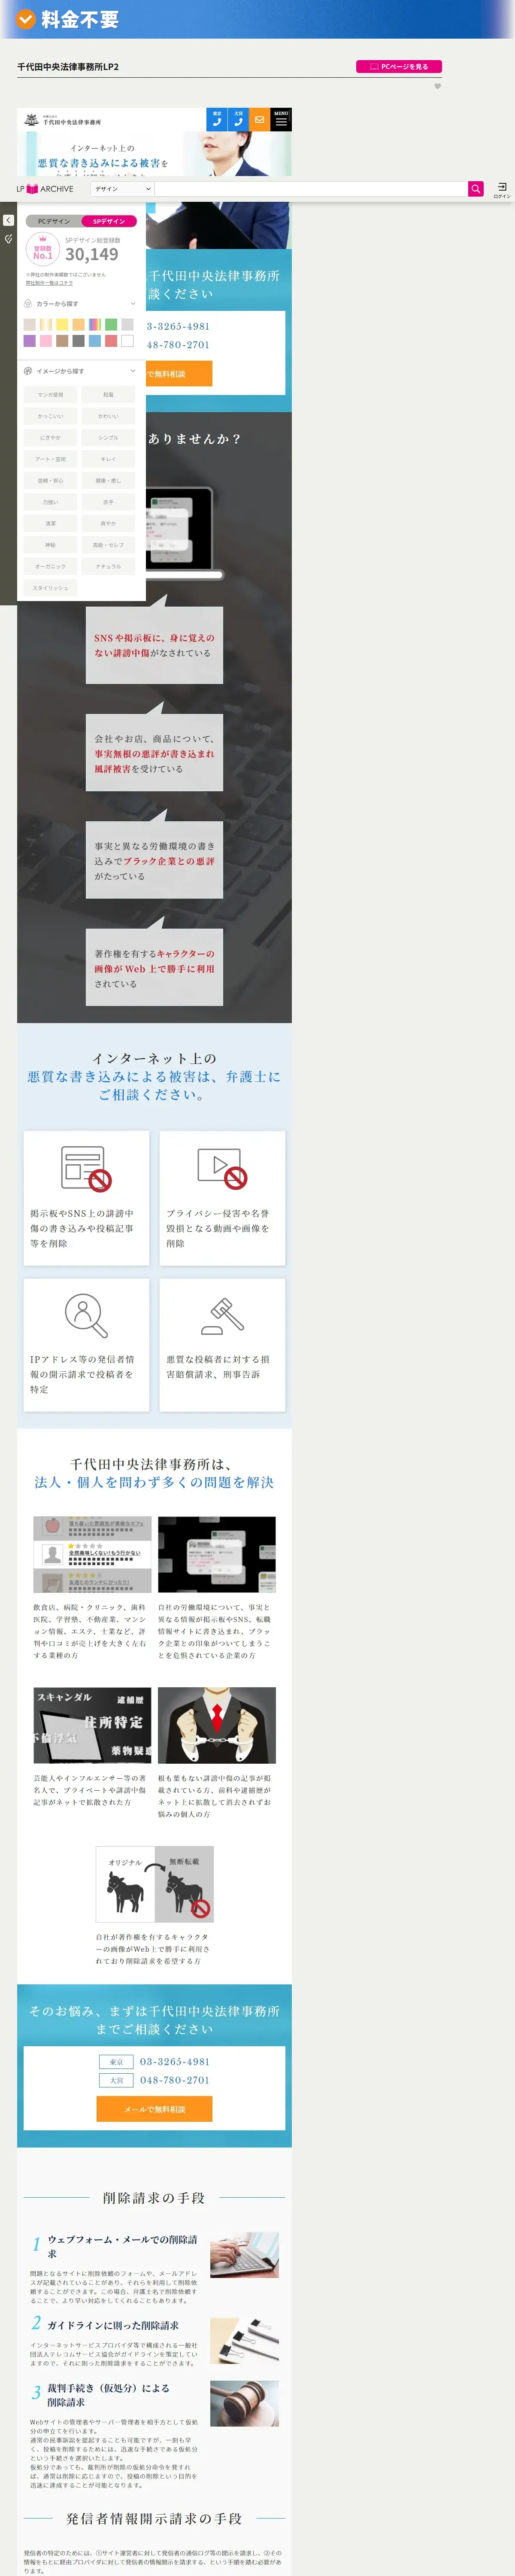This screenshot has height=2576, width=515.
Task: Click the image palette icon beside イメージから探す
Action: [x=28, y=371]
